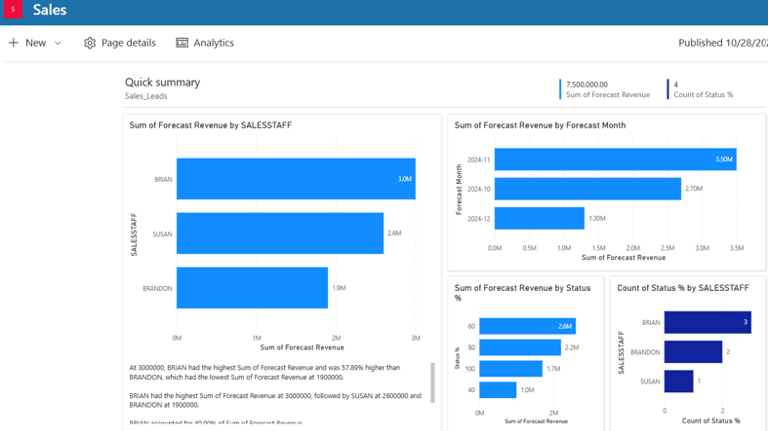Open the Sales site title
Image resolution: width=768 pixels, height=431 pixels.
49,10
